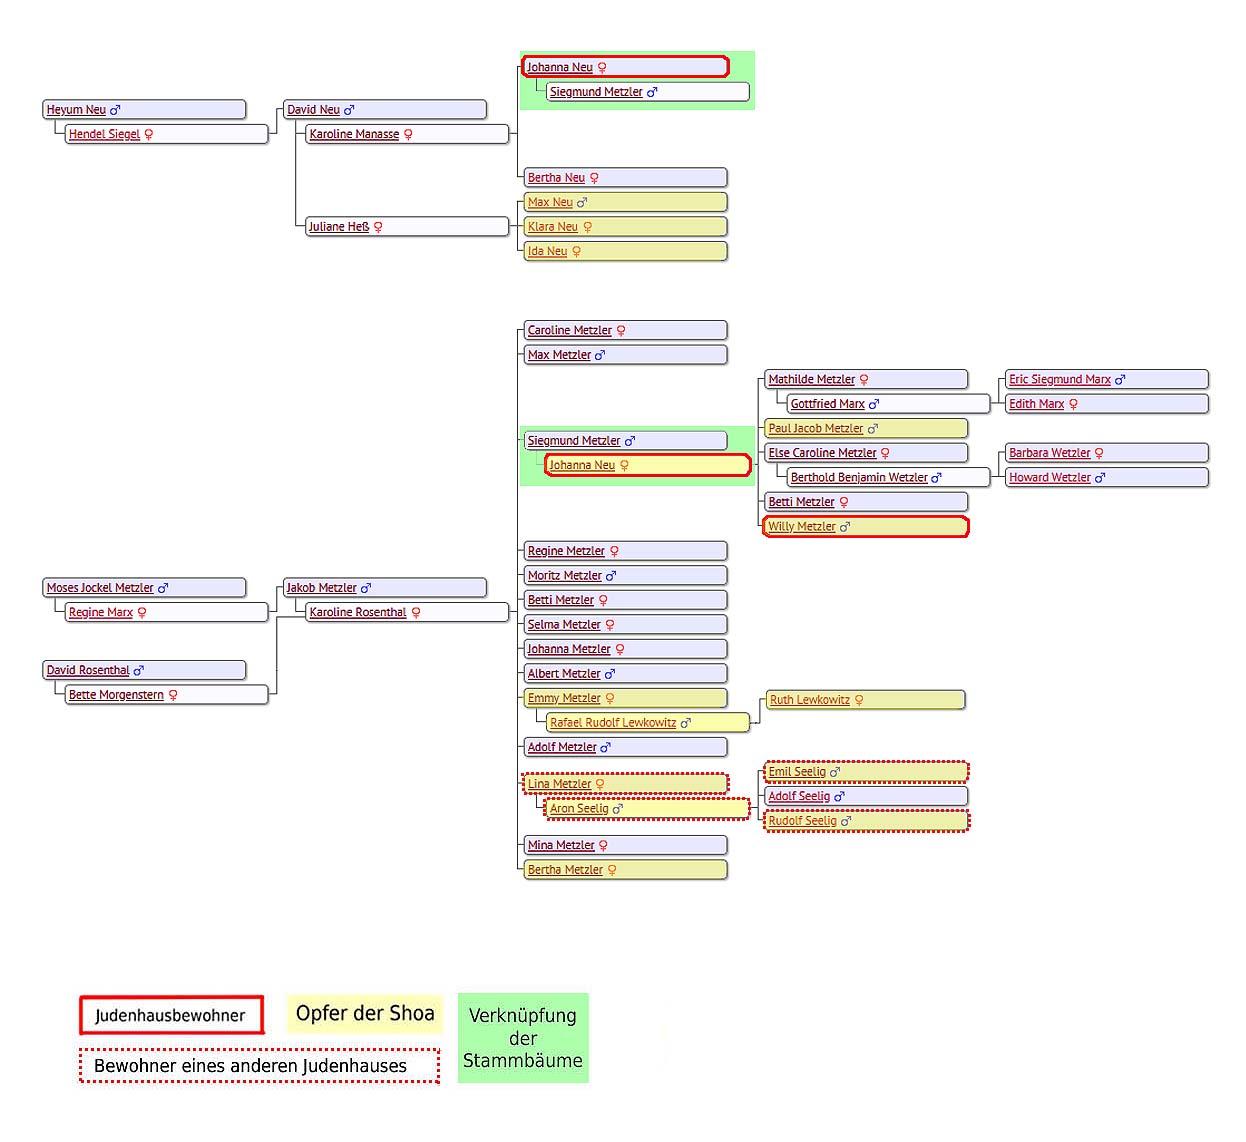Click the dotted Bewohner eines anderen Judenhauses legend

(x=259, y=1066)
